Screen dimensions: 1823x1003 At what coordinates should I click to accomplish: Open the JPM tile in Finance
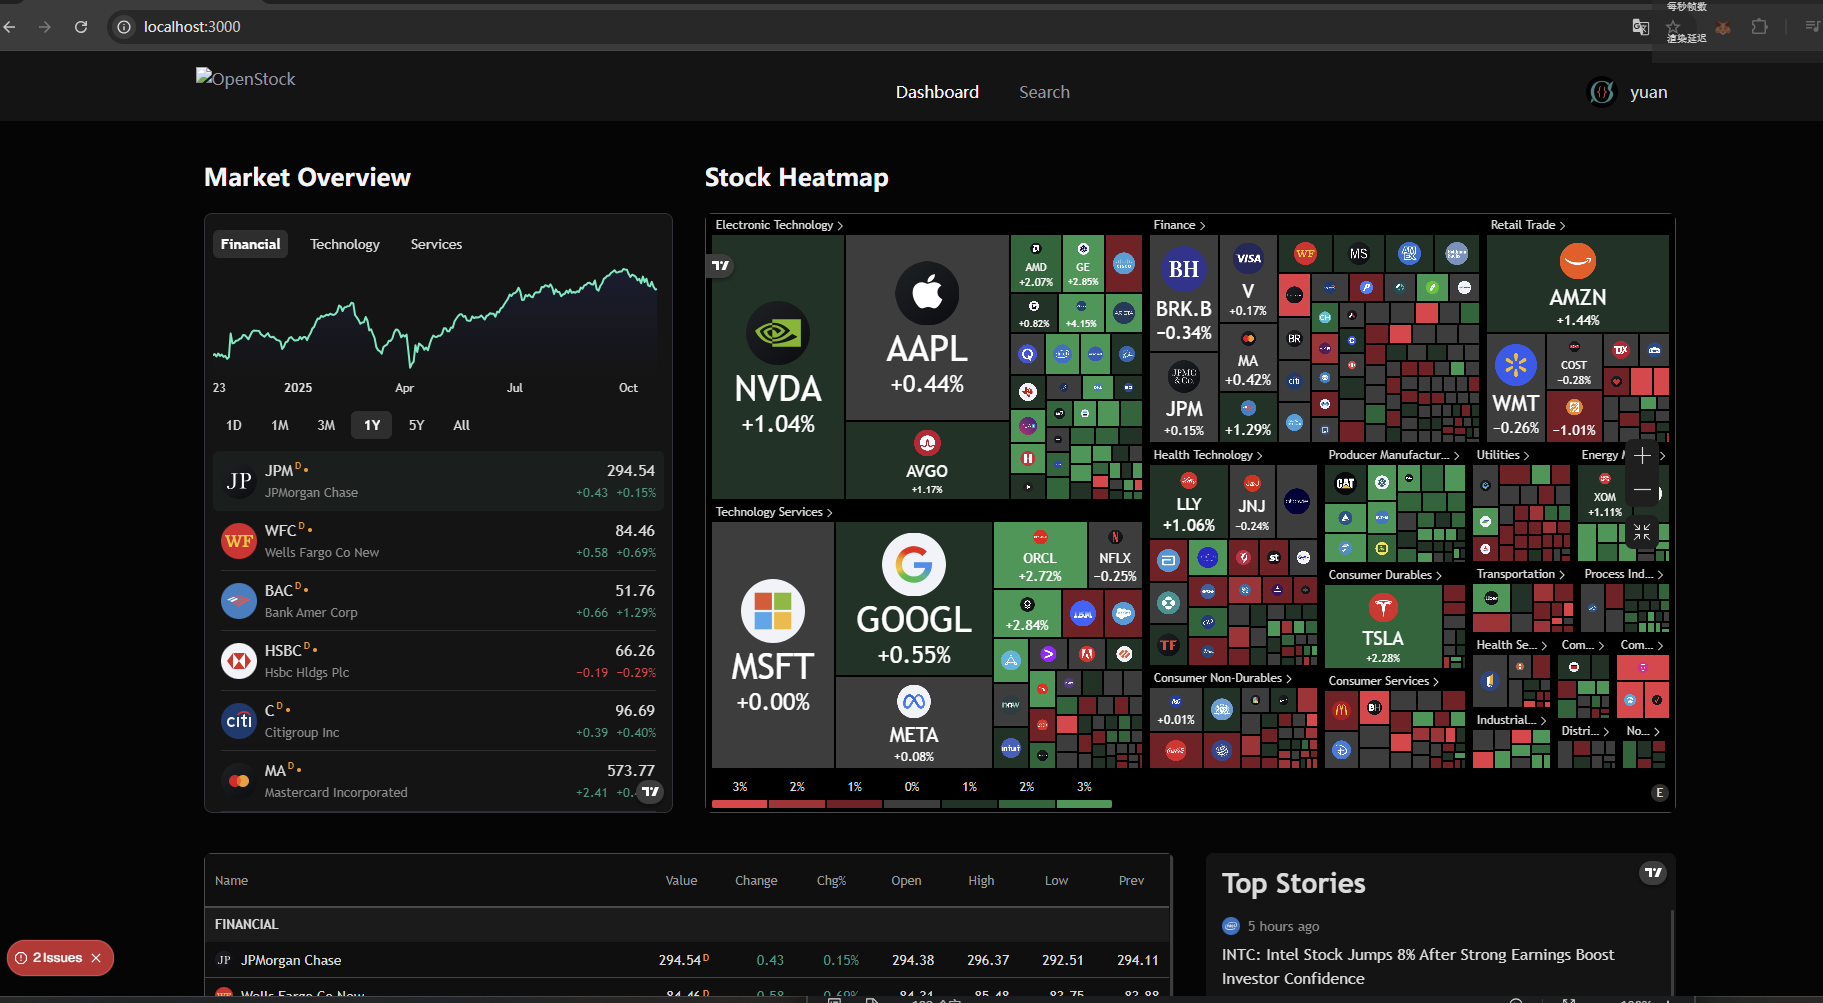(1184, 397)
